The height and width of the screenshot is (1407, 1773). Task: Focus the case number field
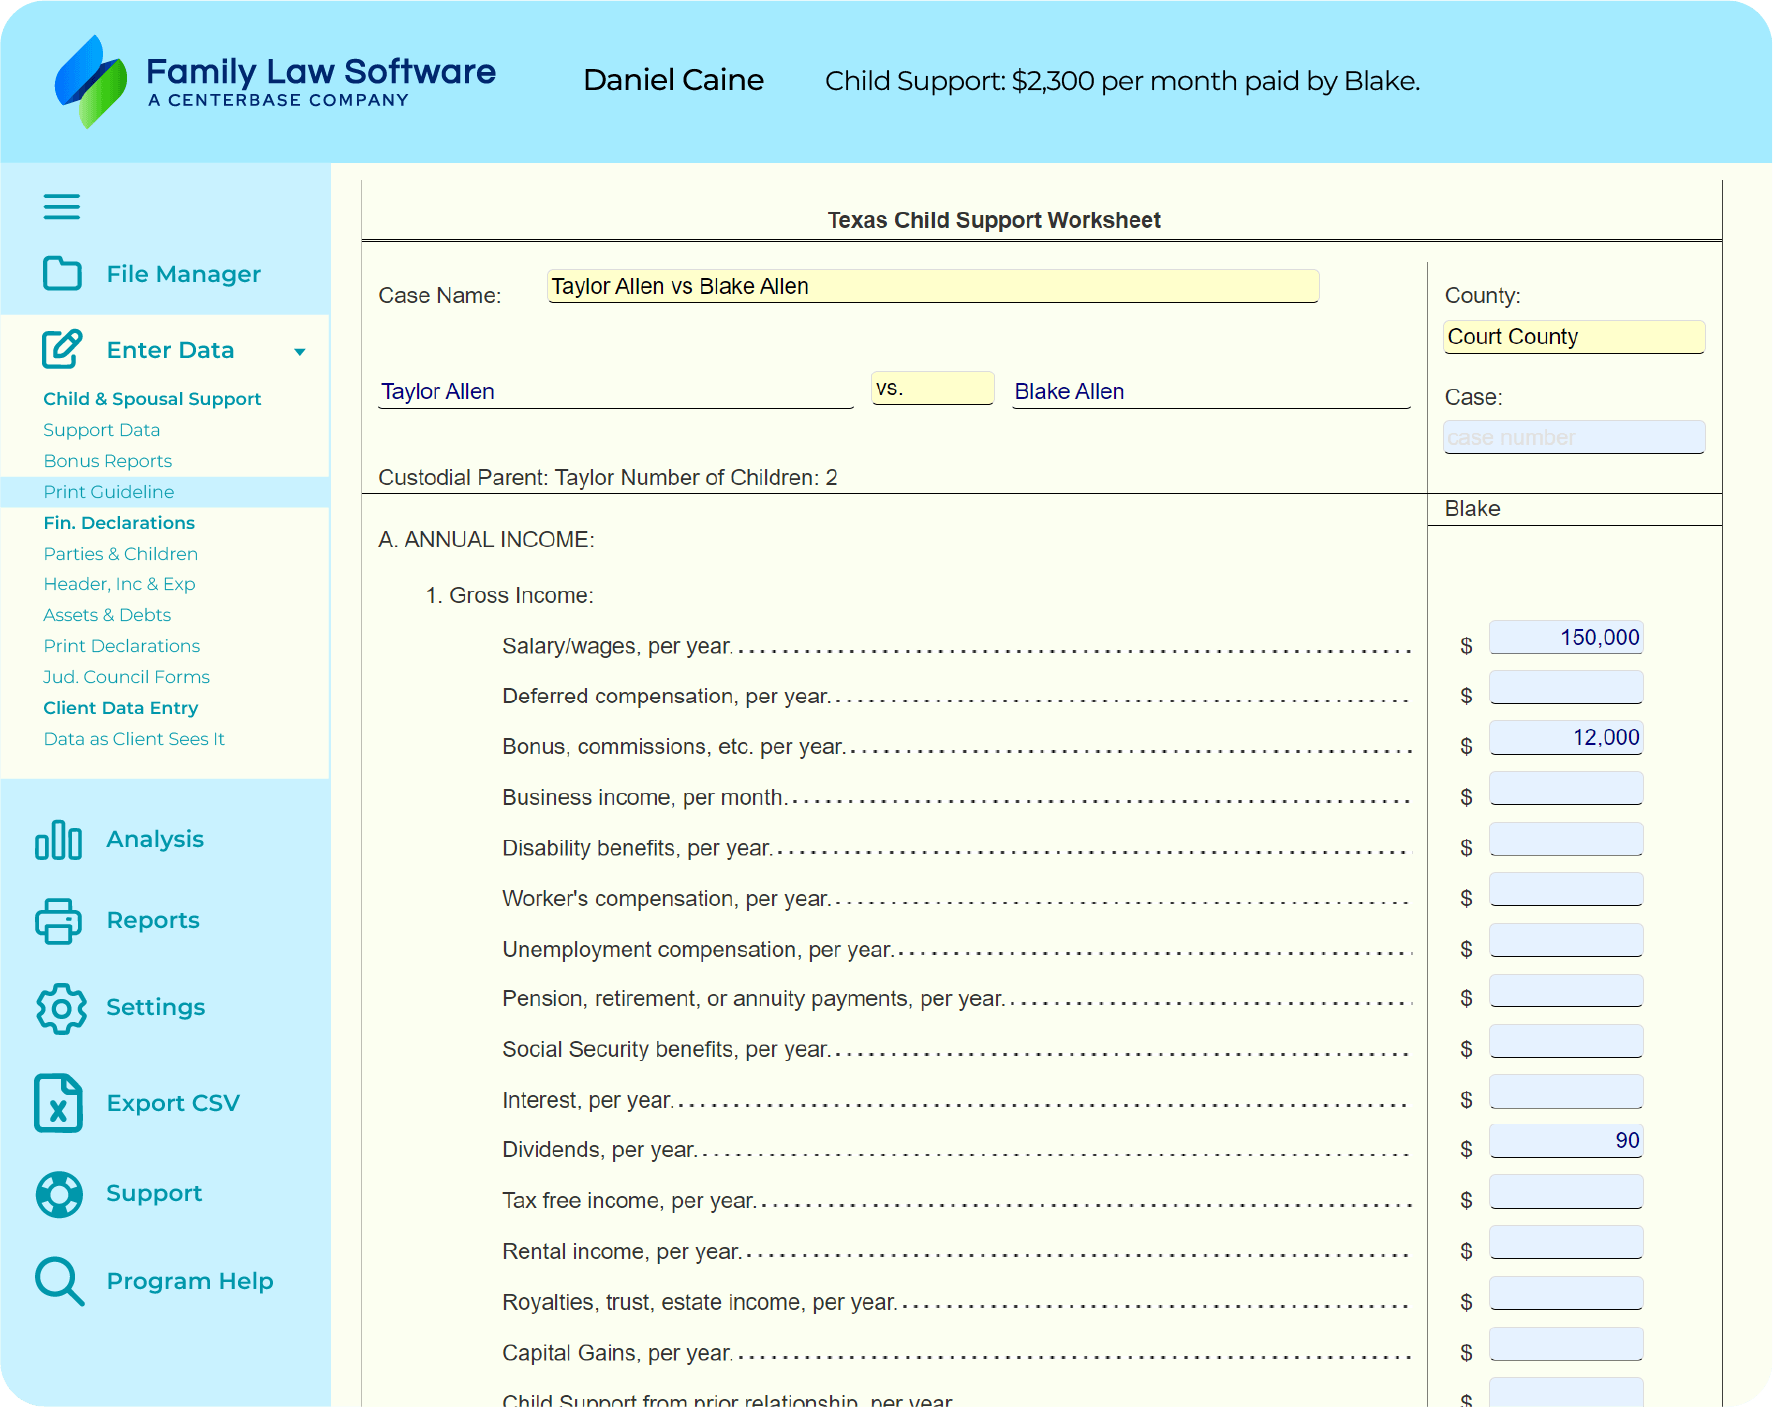[1573, 438]
